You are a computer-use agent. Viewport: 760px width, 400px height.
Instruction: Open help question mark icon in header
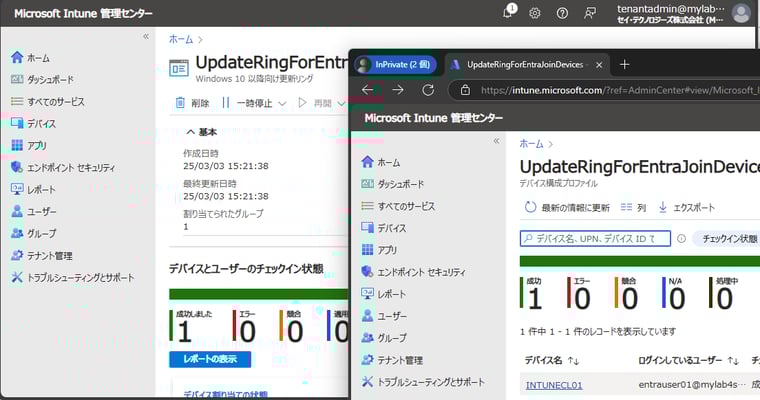[562, 13]
